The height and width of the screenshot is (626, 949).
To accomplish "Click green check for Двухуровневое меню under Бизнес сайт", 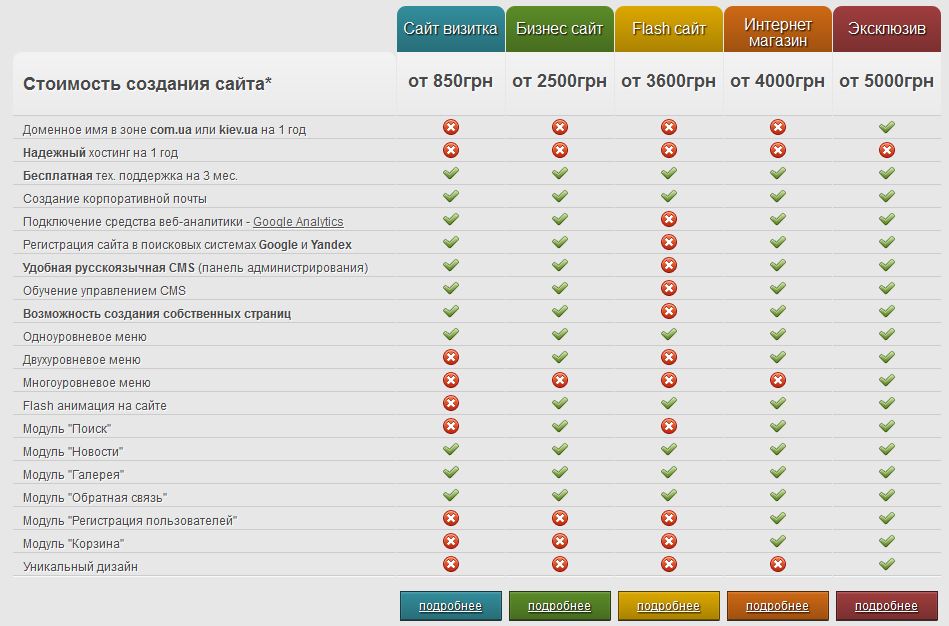I will point(560,357).
